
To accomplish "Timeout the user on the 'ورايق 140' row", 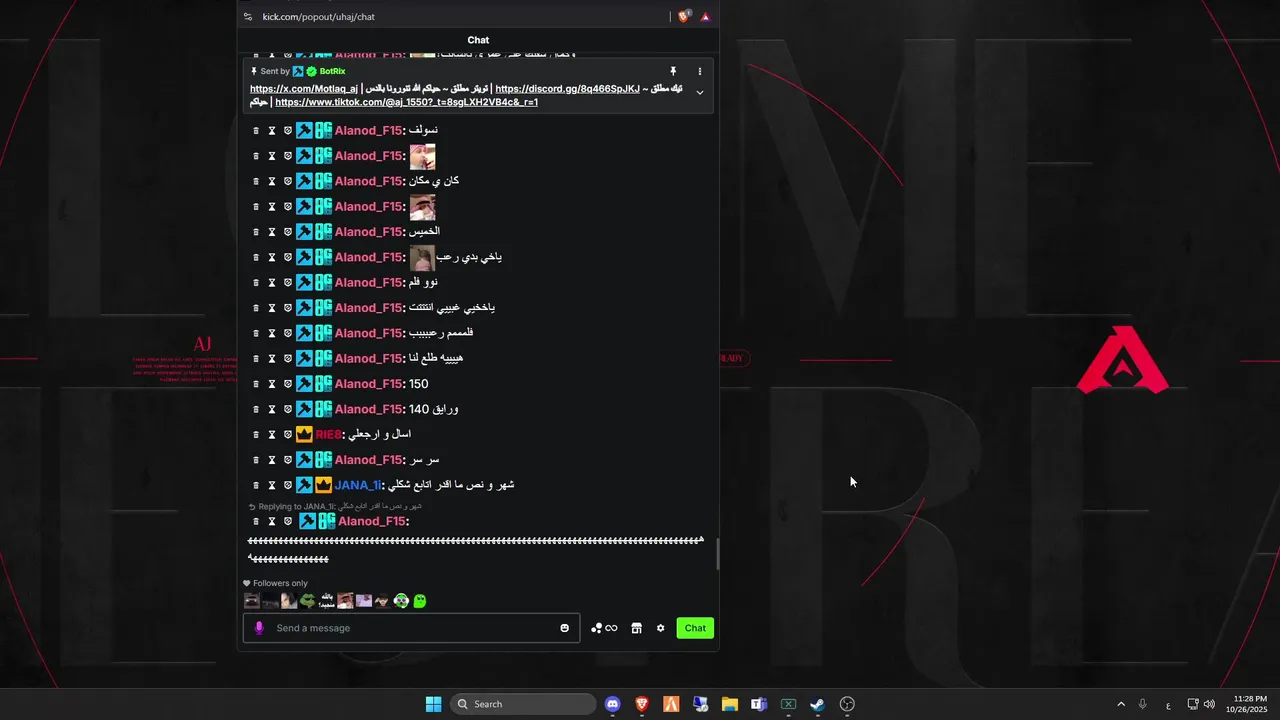I will point(271,409).
